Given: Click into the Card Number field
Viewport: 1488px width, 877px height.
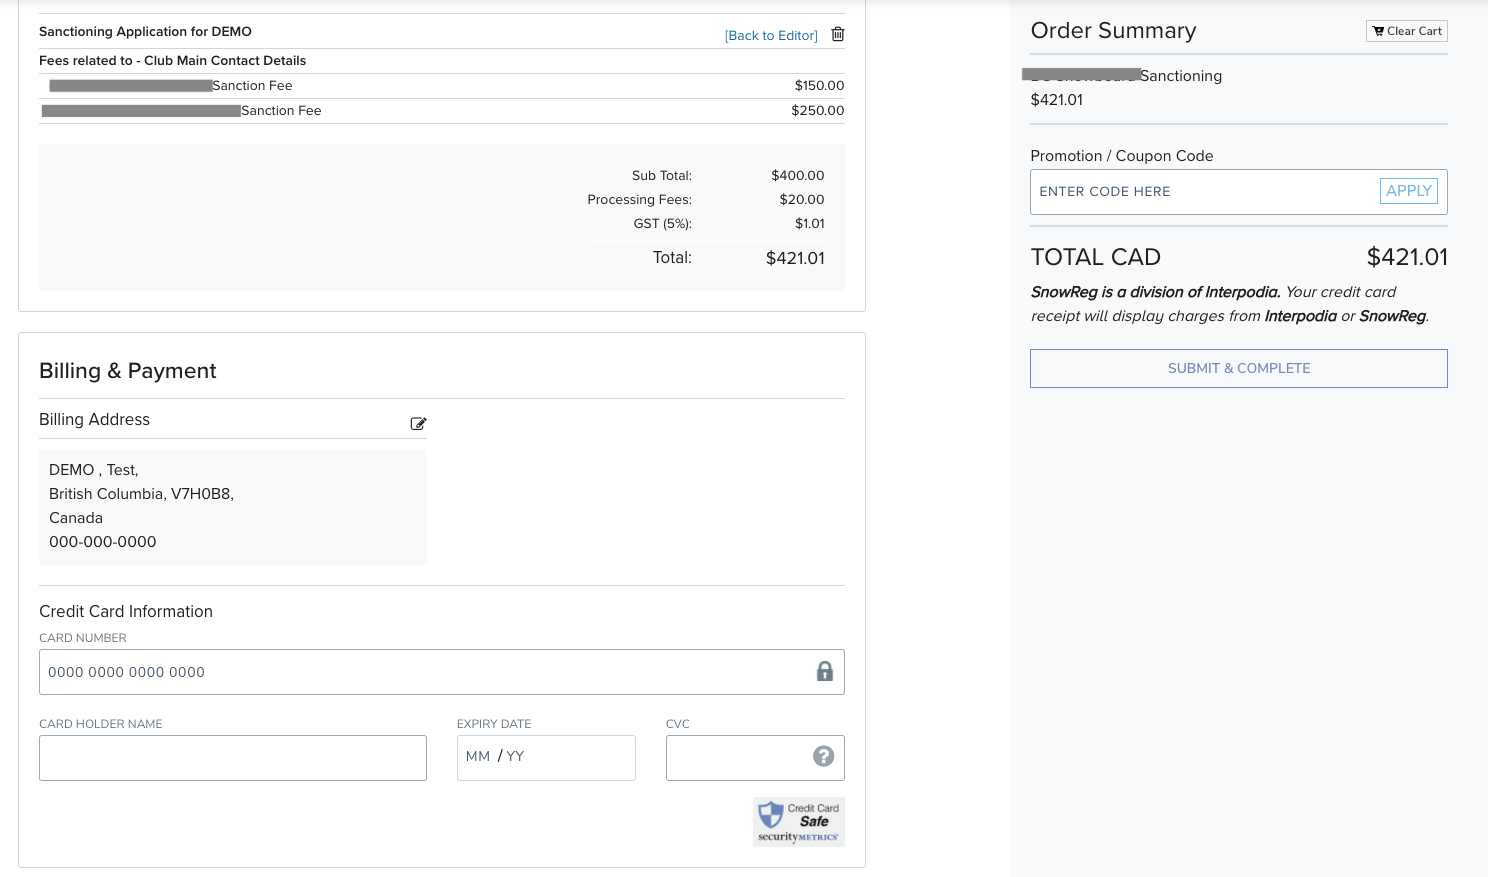Looking at the screenshot, I should pyautogui.click(x=420, y=672).
